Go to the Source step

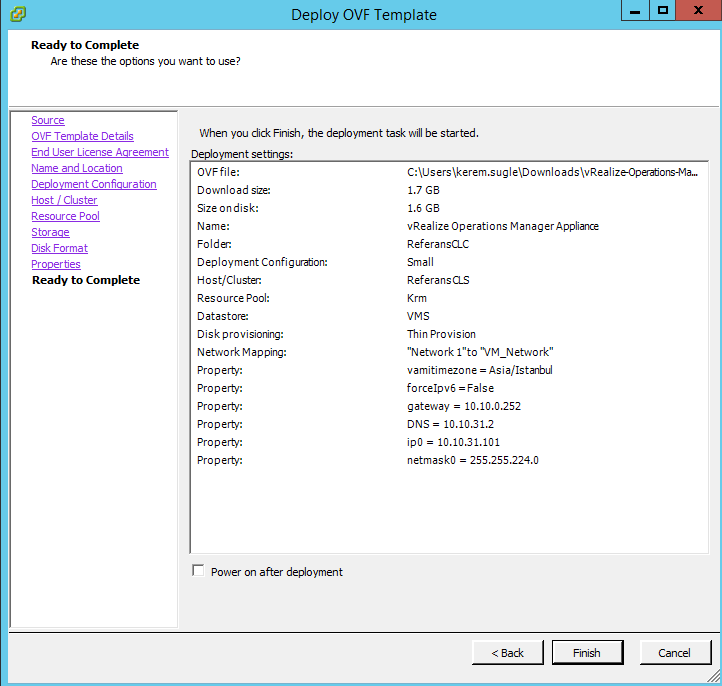coord(48,120)
